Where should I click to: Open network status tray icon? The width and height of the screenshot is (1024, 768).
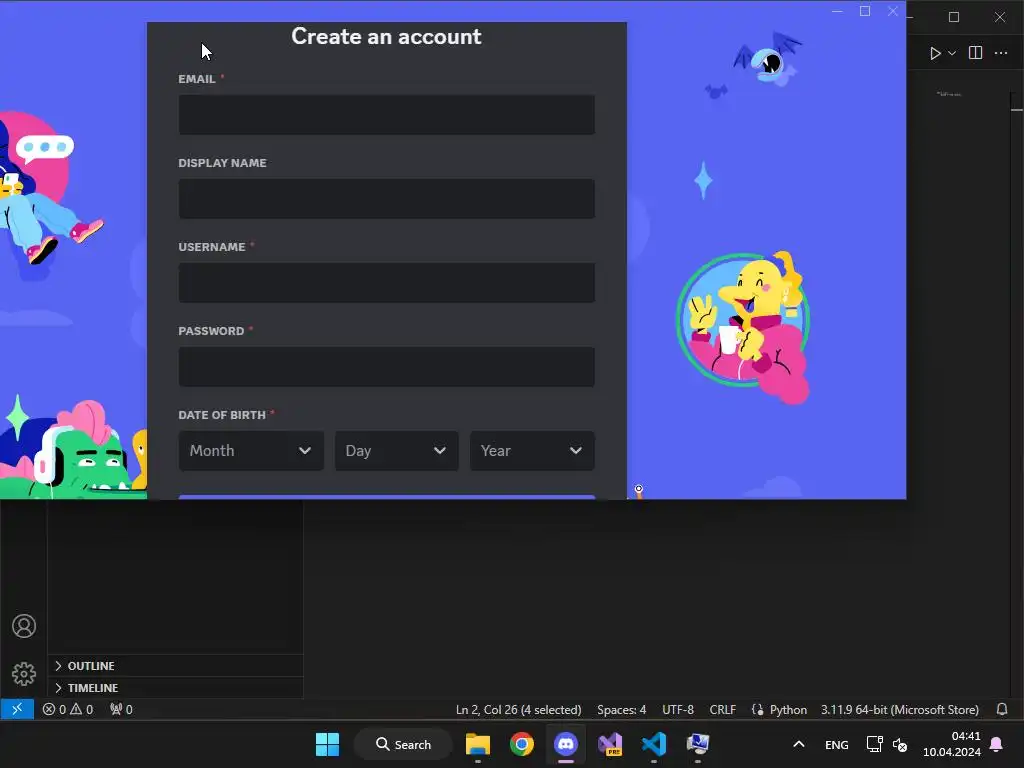coord(874,744)
